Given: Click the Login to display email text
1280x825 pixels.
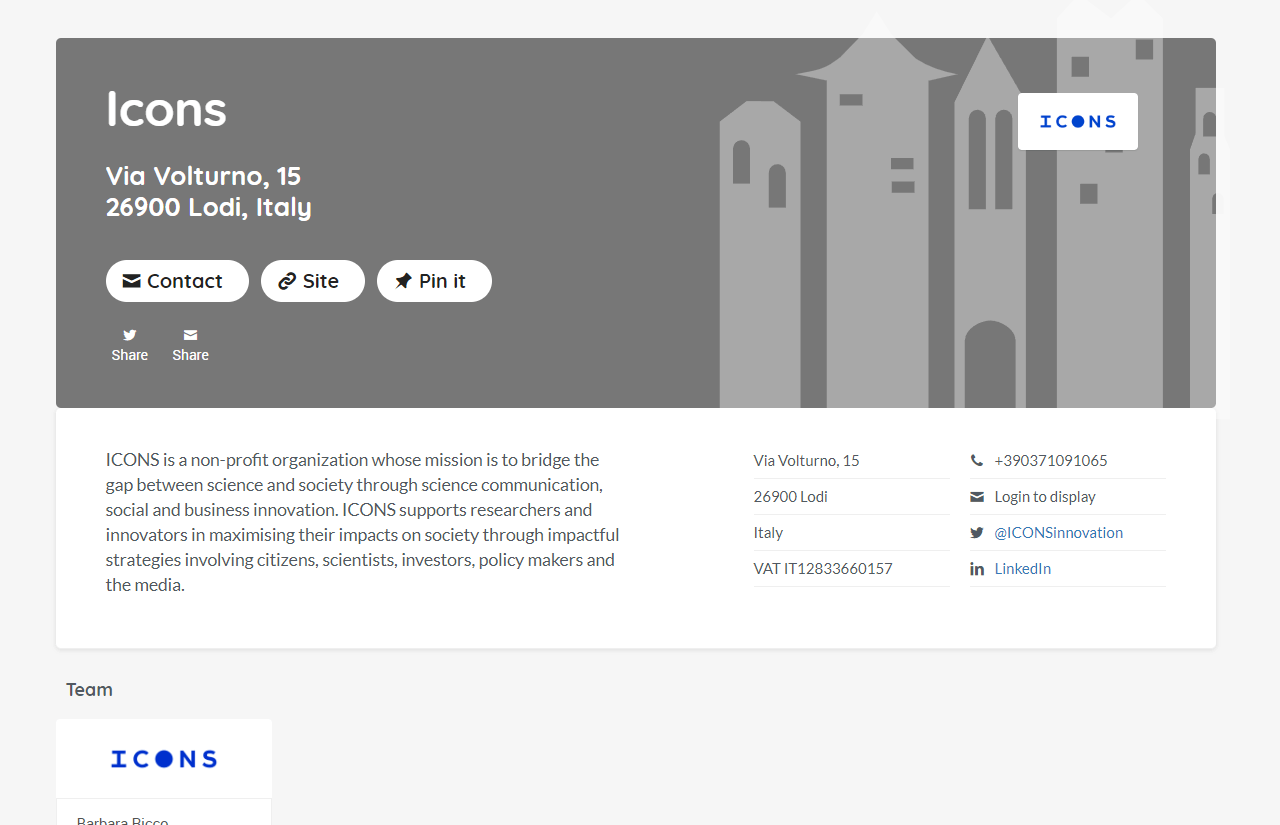Looking at the screenshot, I should click(x=1044, y=497).
